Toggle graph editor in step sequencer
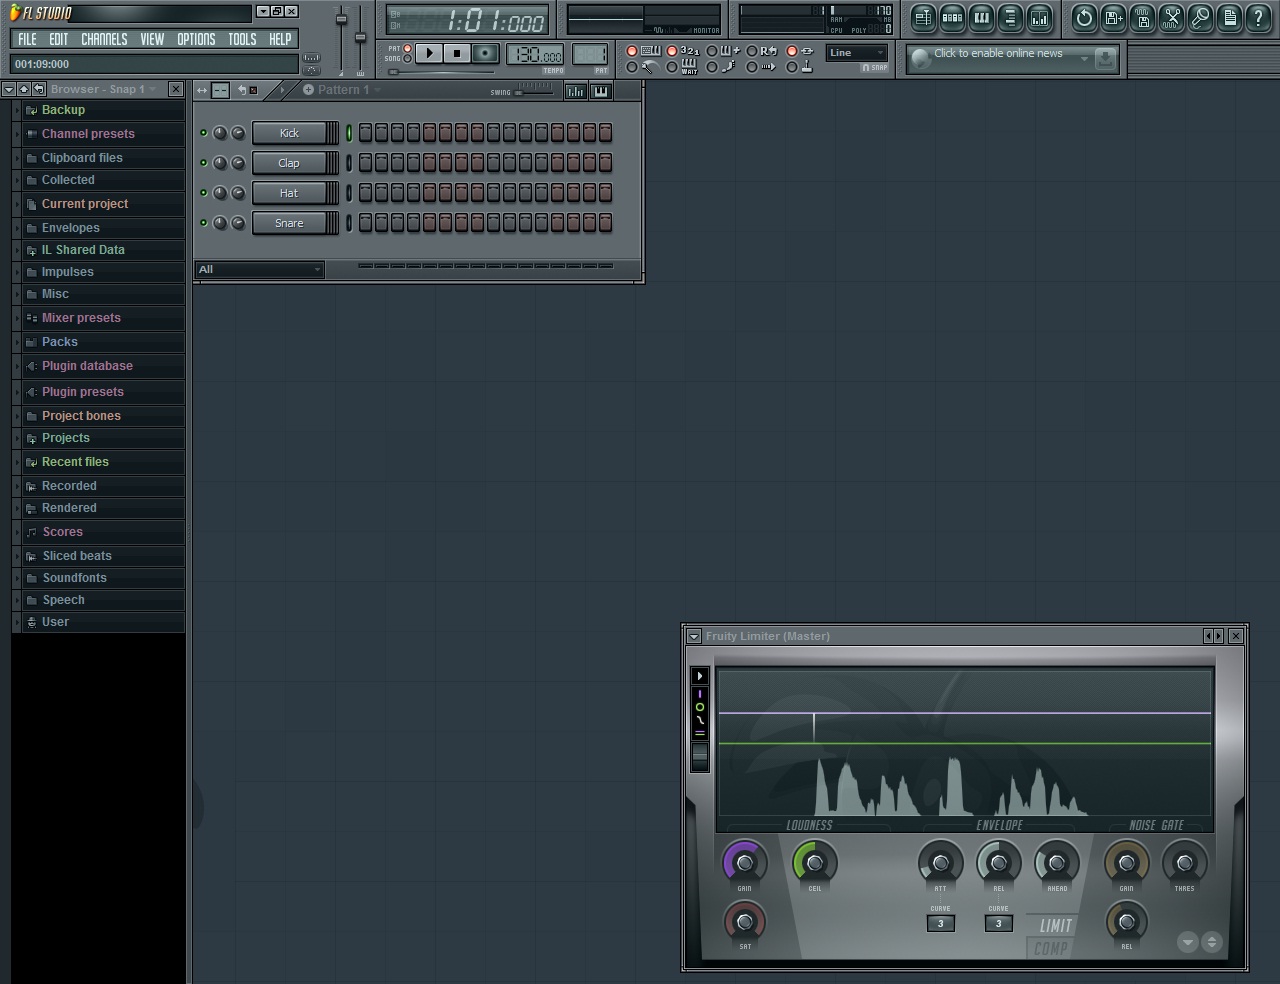 (576, 91)
